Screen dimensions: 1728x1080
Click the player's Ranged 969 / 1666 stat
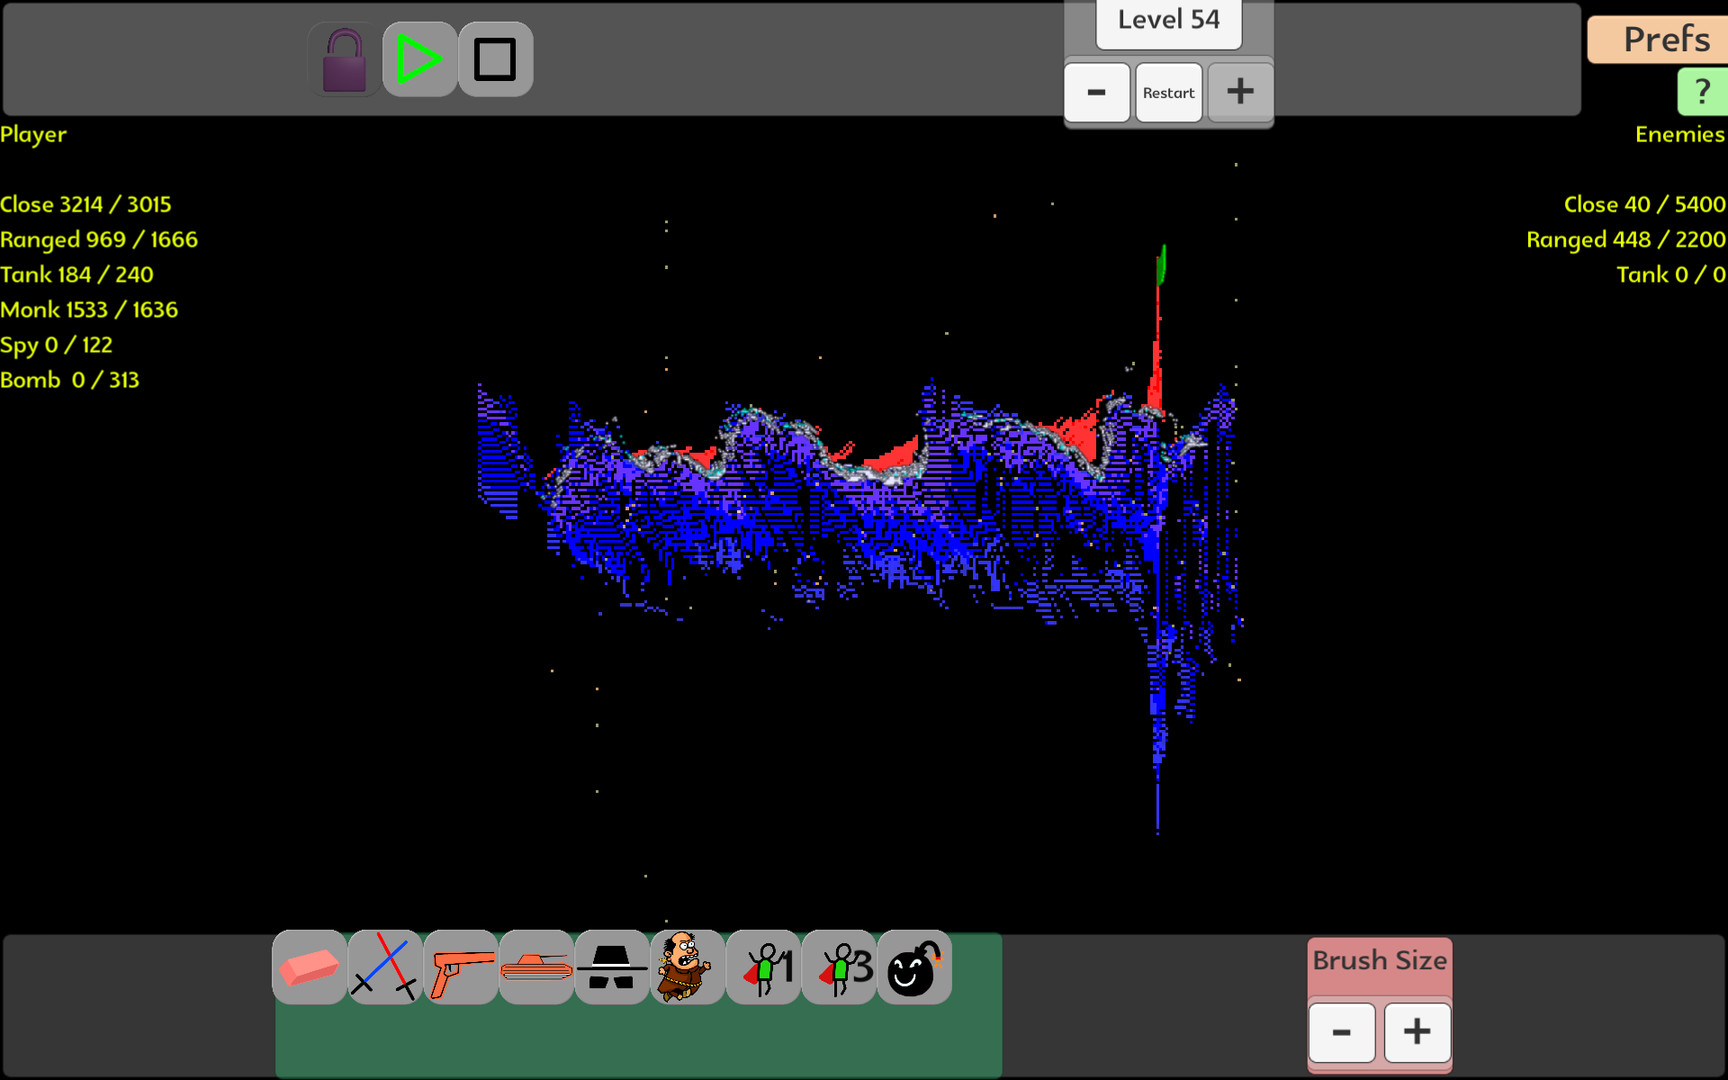[99, 240]
